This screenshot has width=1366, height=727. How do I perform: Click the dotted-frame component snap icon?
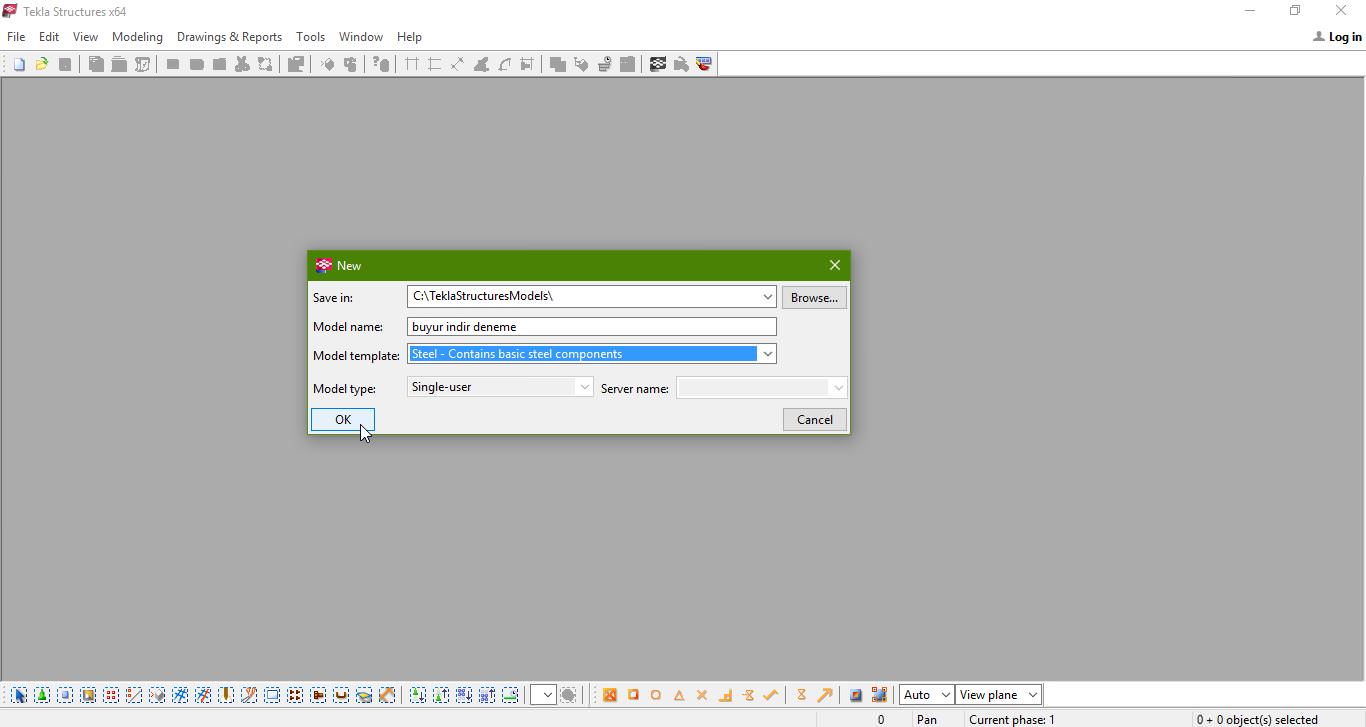879,695
